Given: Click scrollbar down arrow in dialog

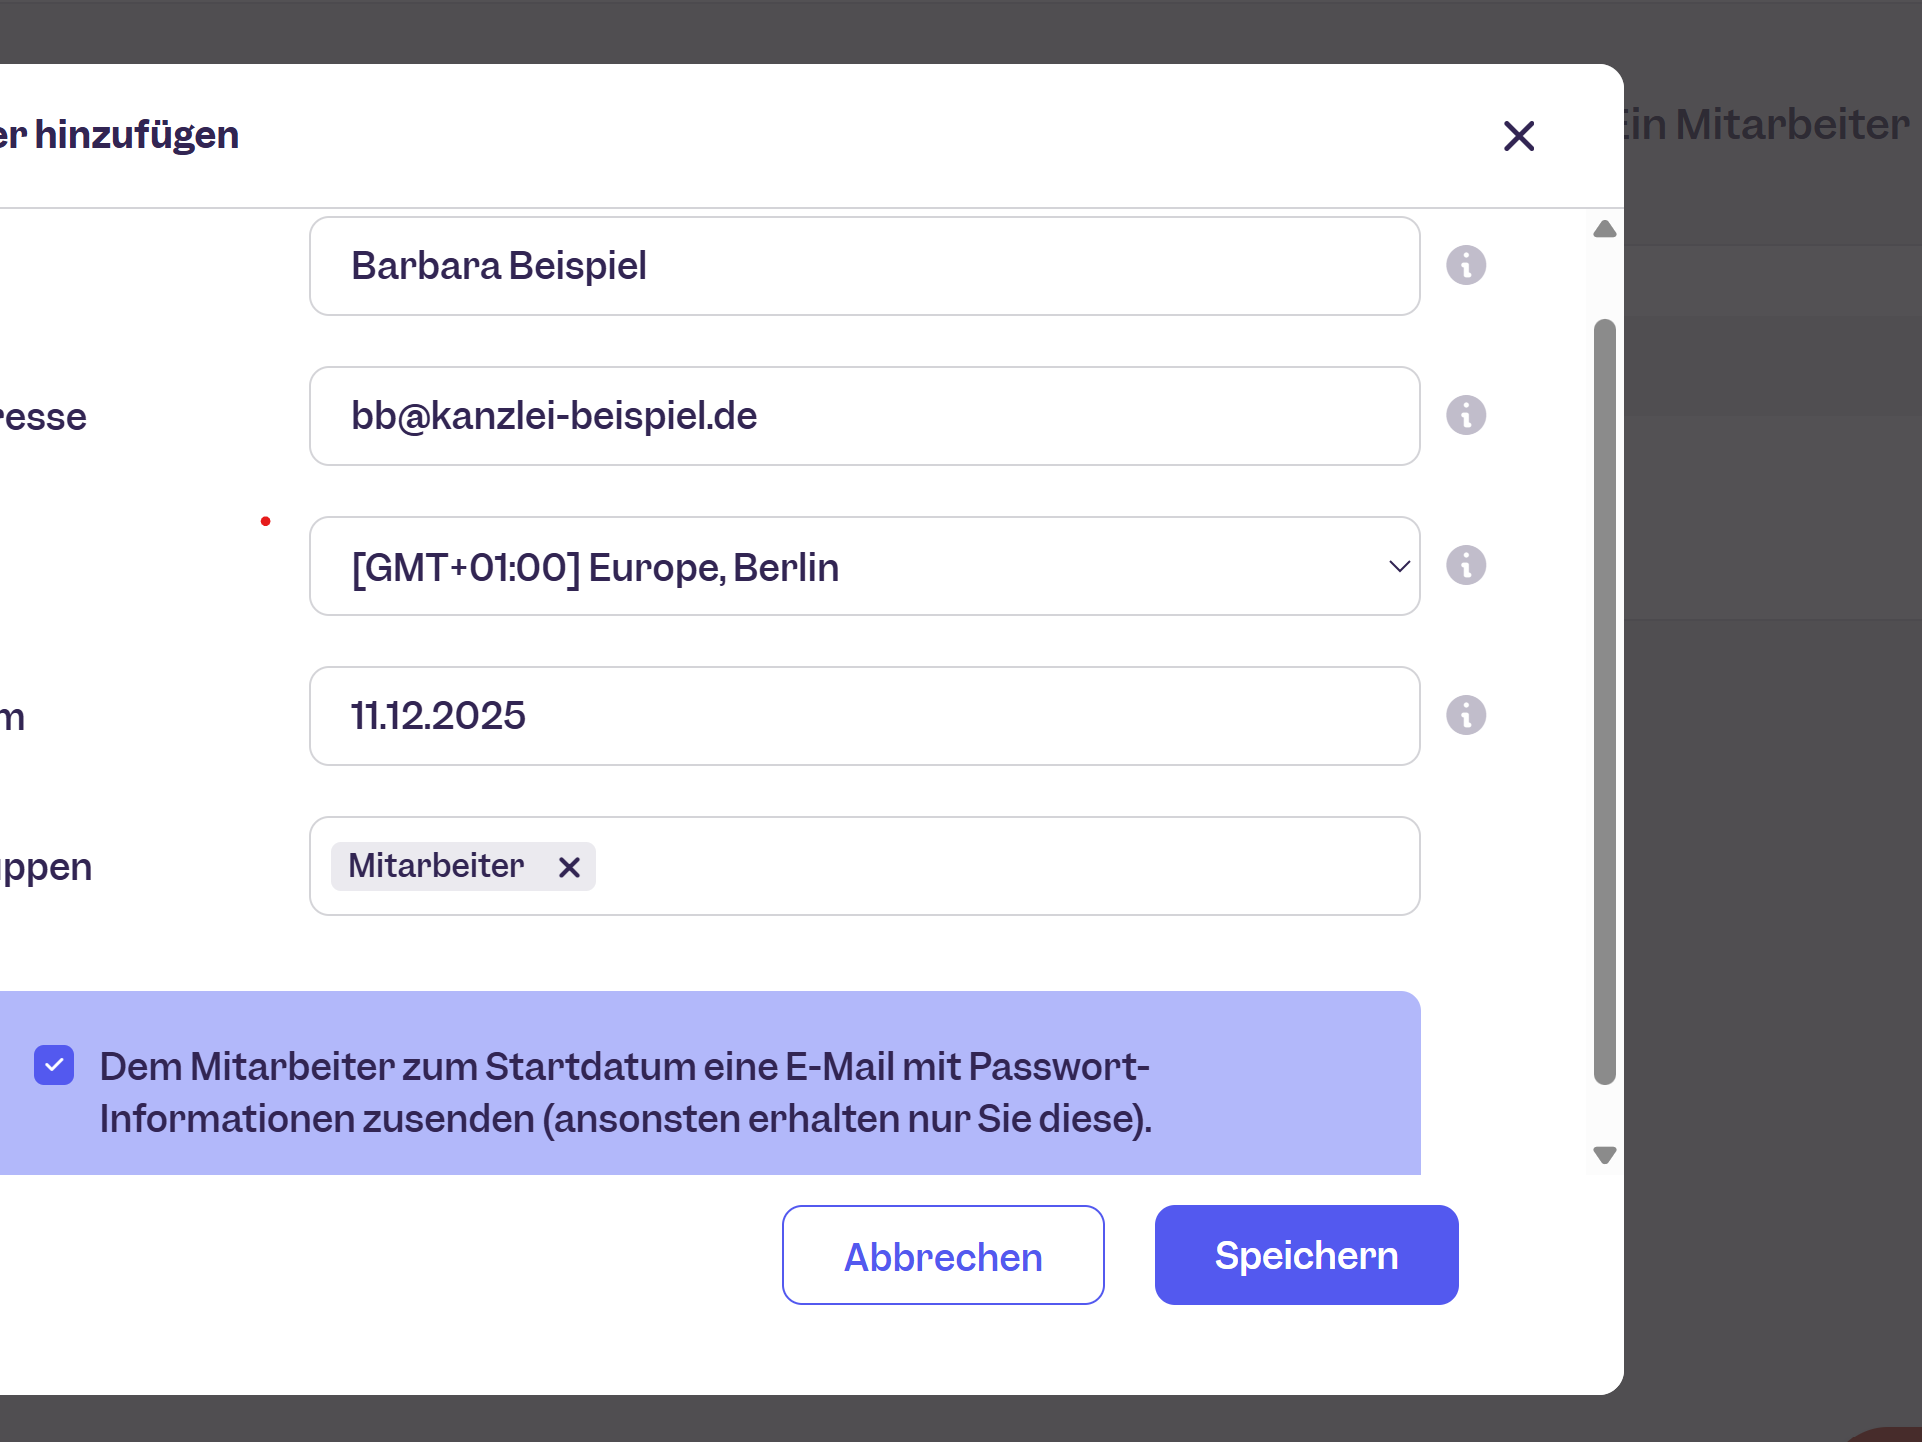Looking at the screenshot, I should pyautogui.click(x=1605, y=1155).
